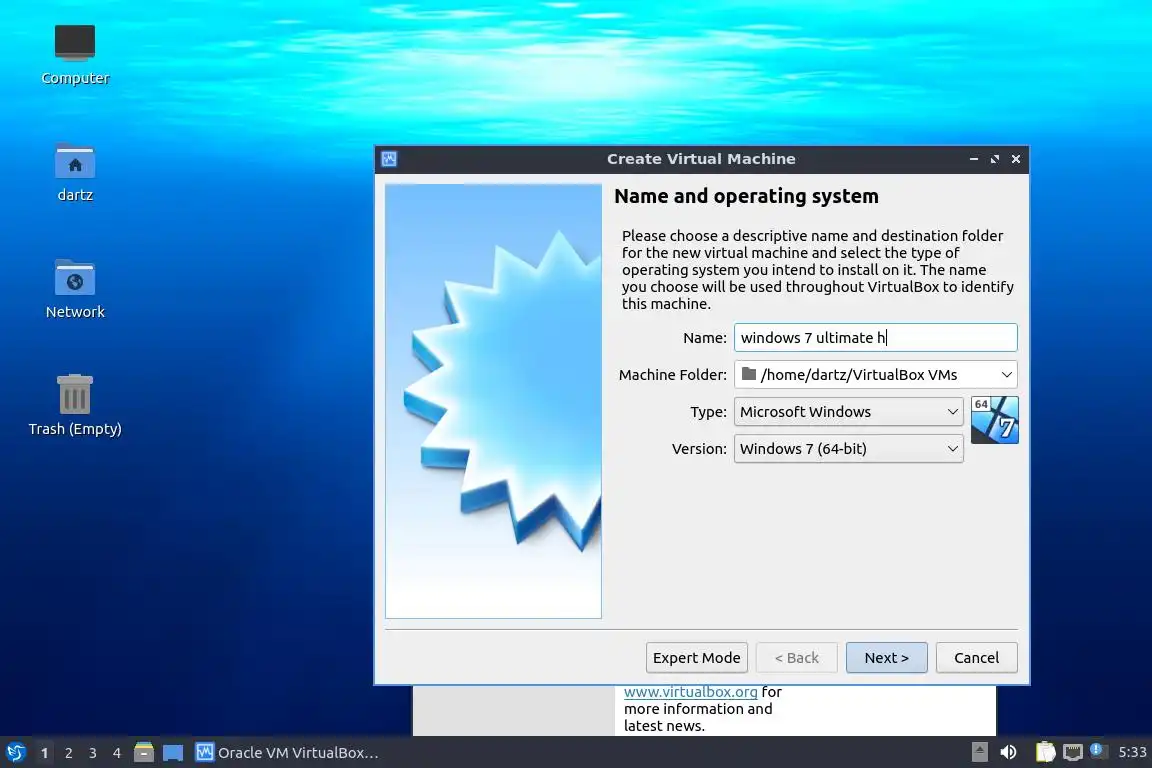
Task: Maximize the Create Virtual Machine dialog
Action: tap(995, 159)
